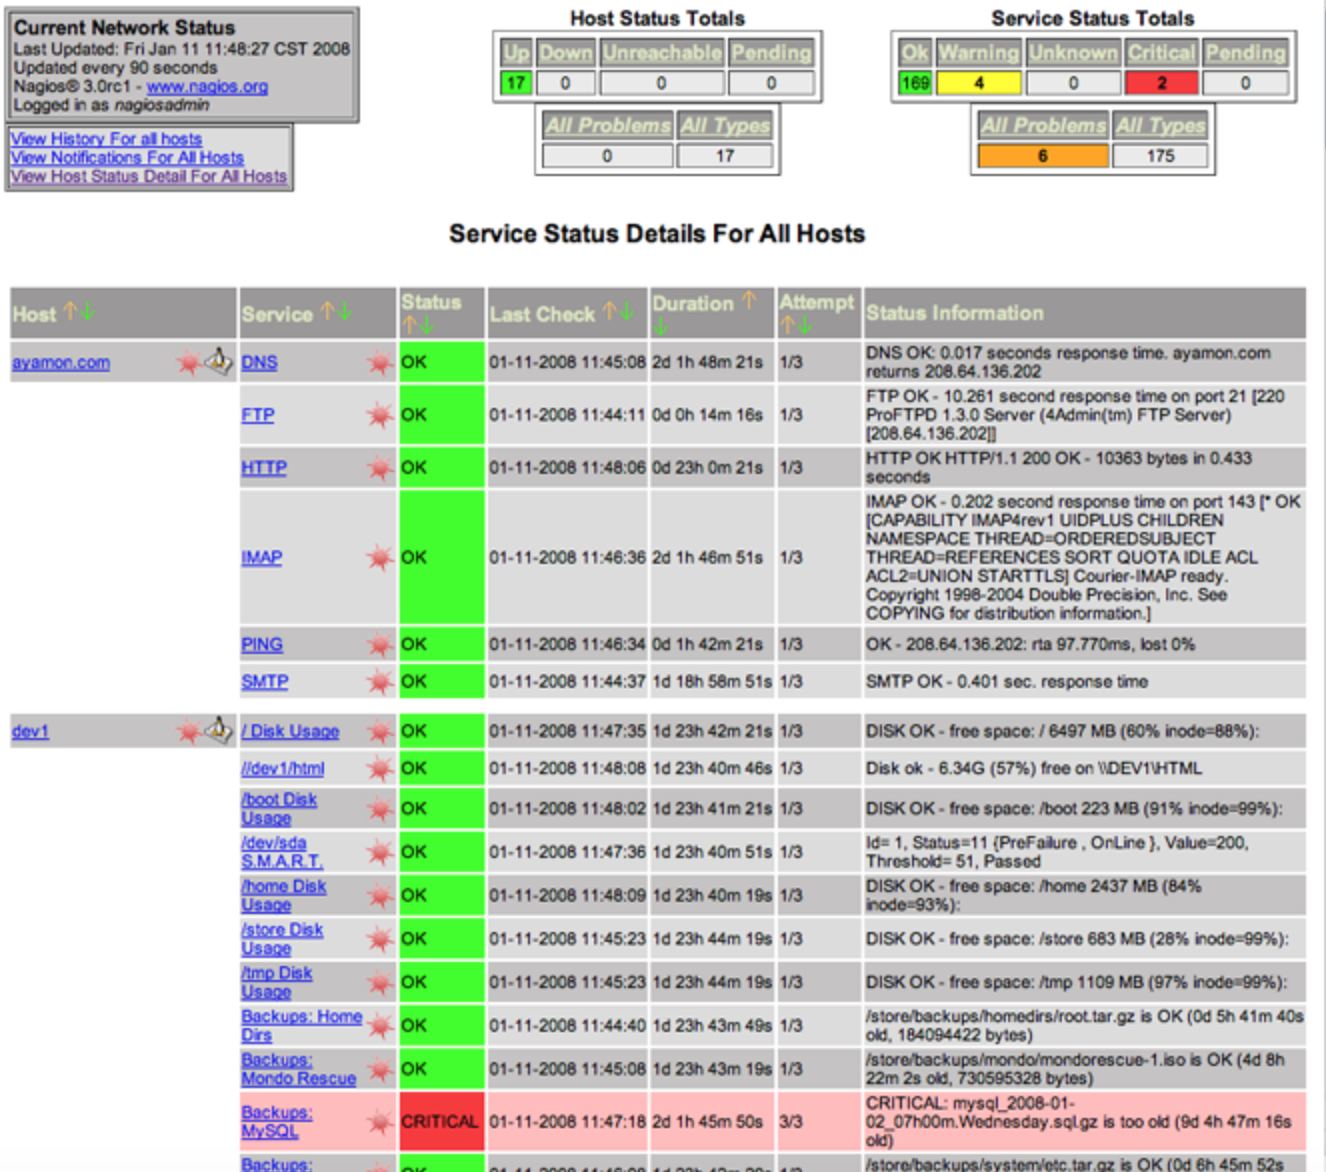1326x1172 pixels.
Task: Click the penguin icon next to dev1
Action: (218, 730)
